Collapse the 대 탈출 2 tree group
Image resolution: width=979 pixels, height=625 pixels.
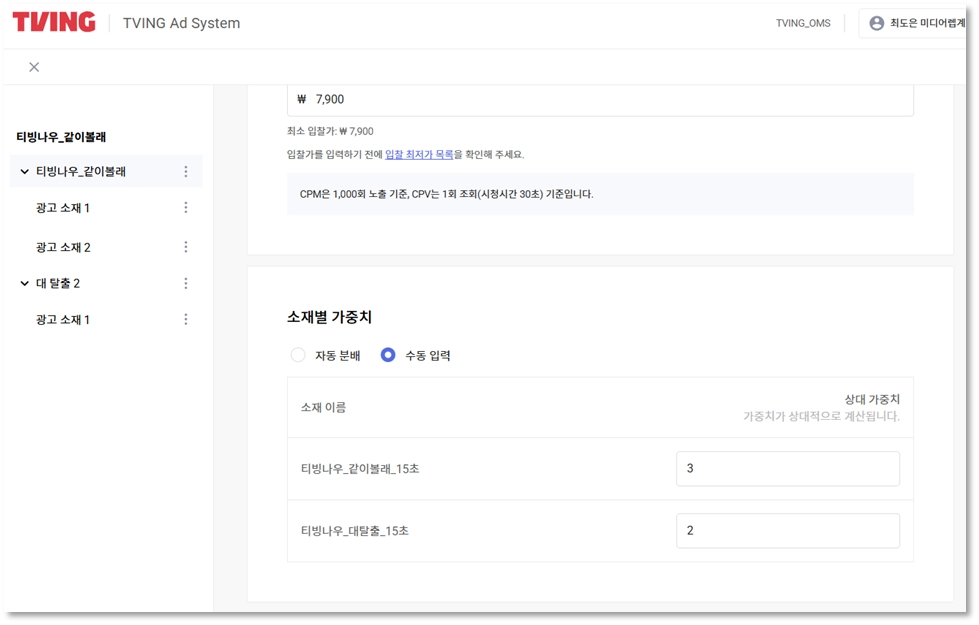tap(24, 283)
